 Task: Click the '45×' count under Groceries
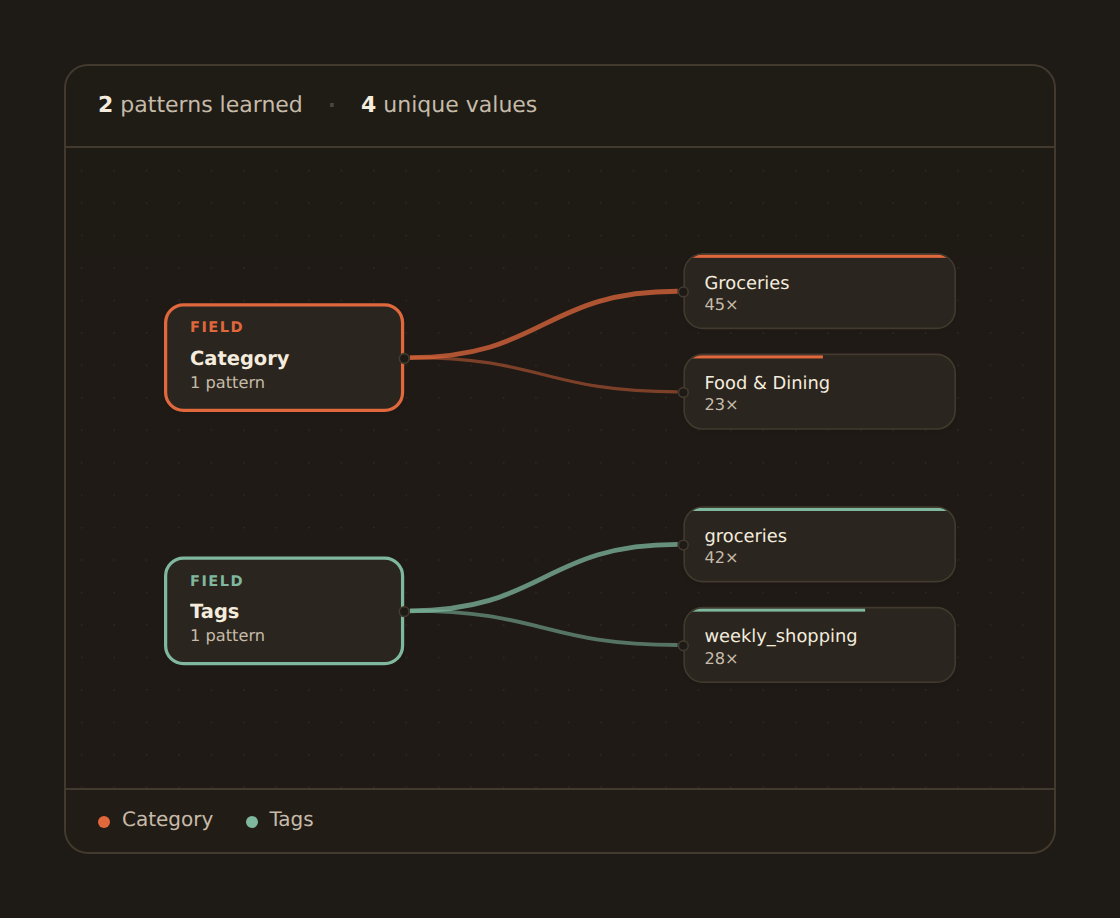[x=721, y=305]
